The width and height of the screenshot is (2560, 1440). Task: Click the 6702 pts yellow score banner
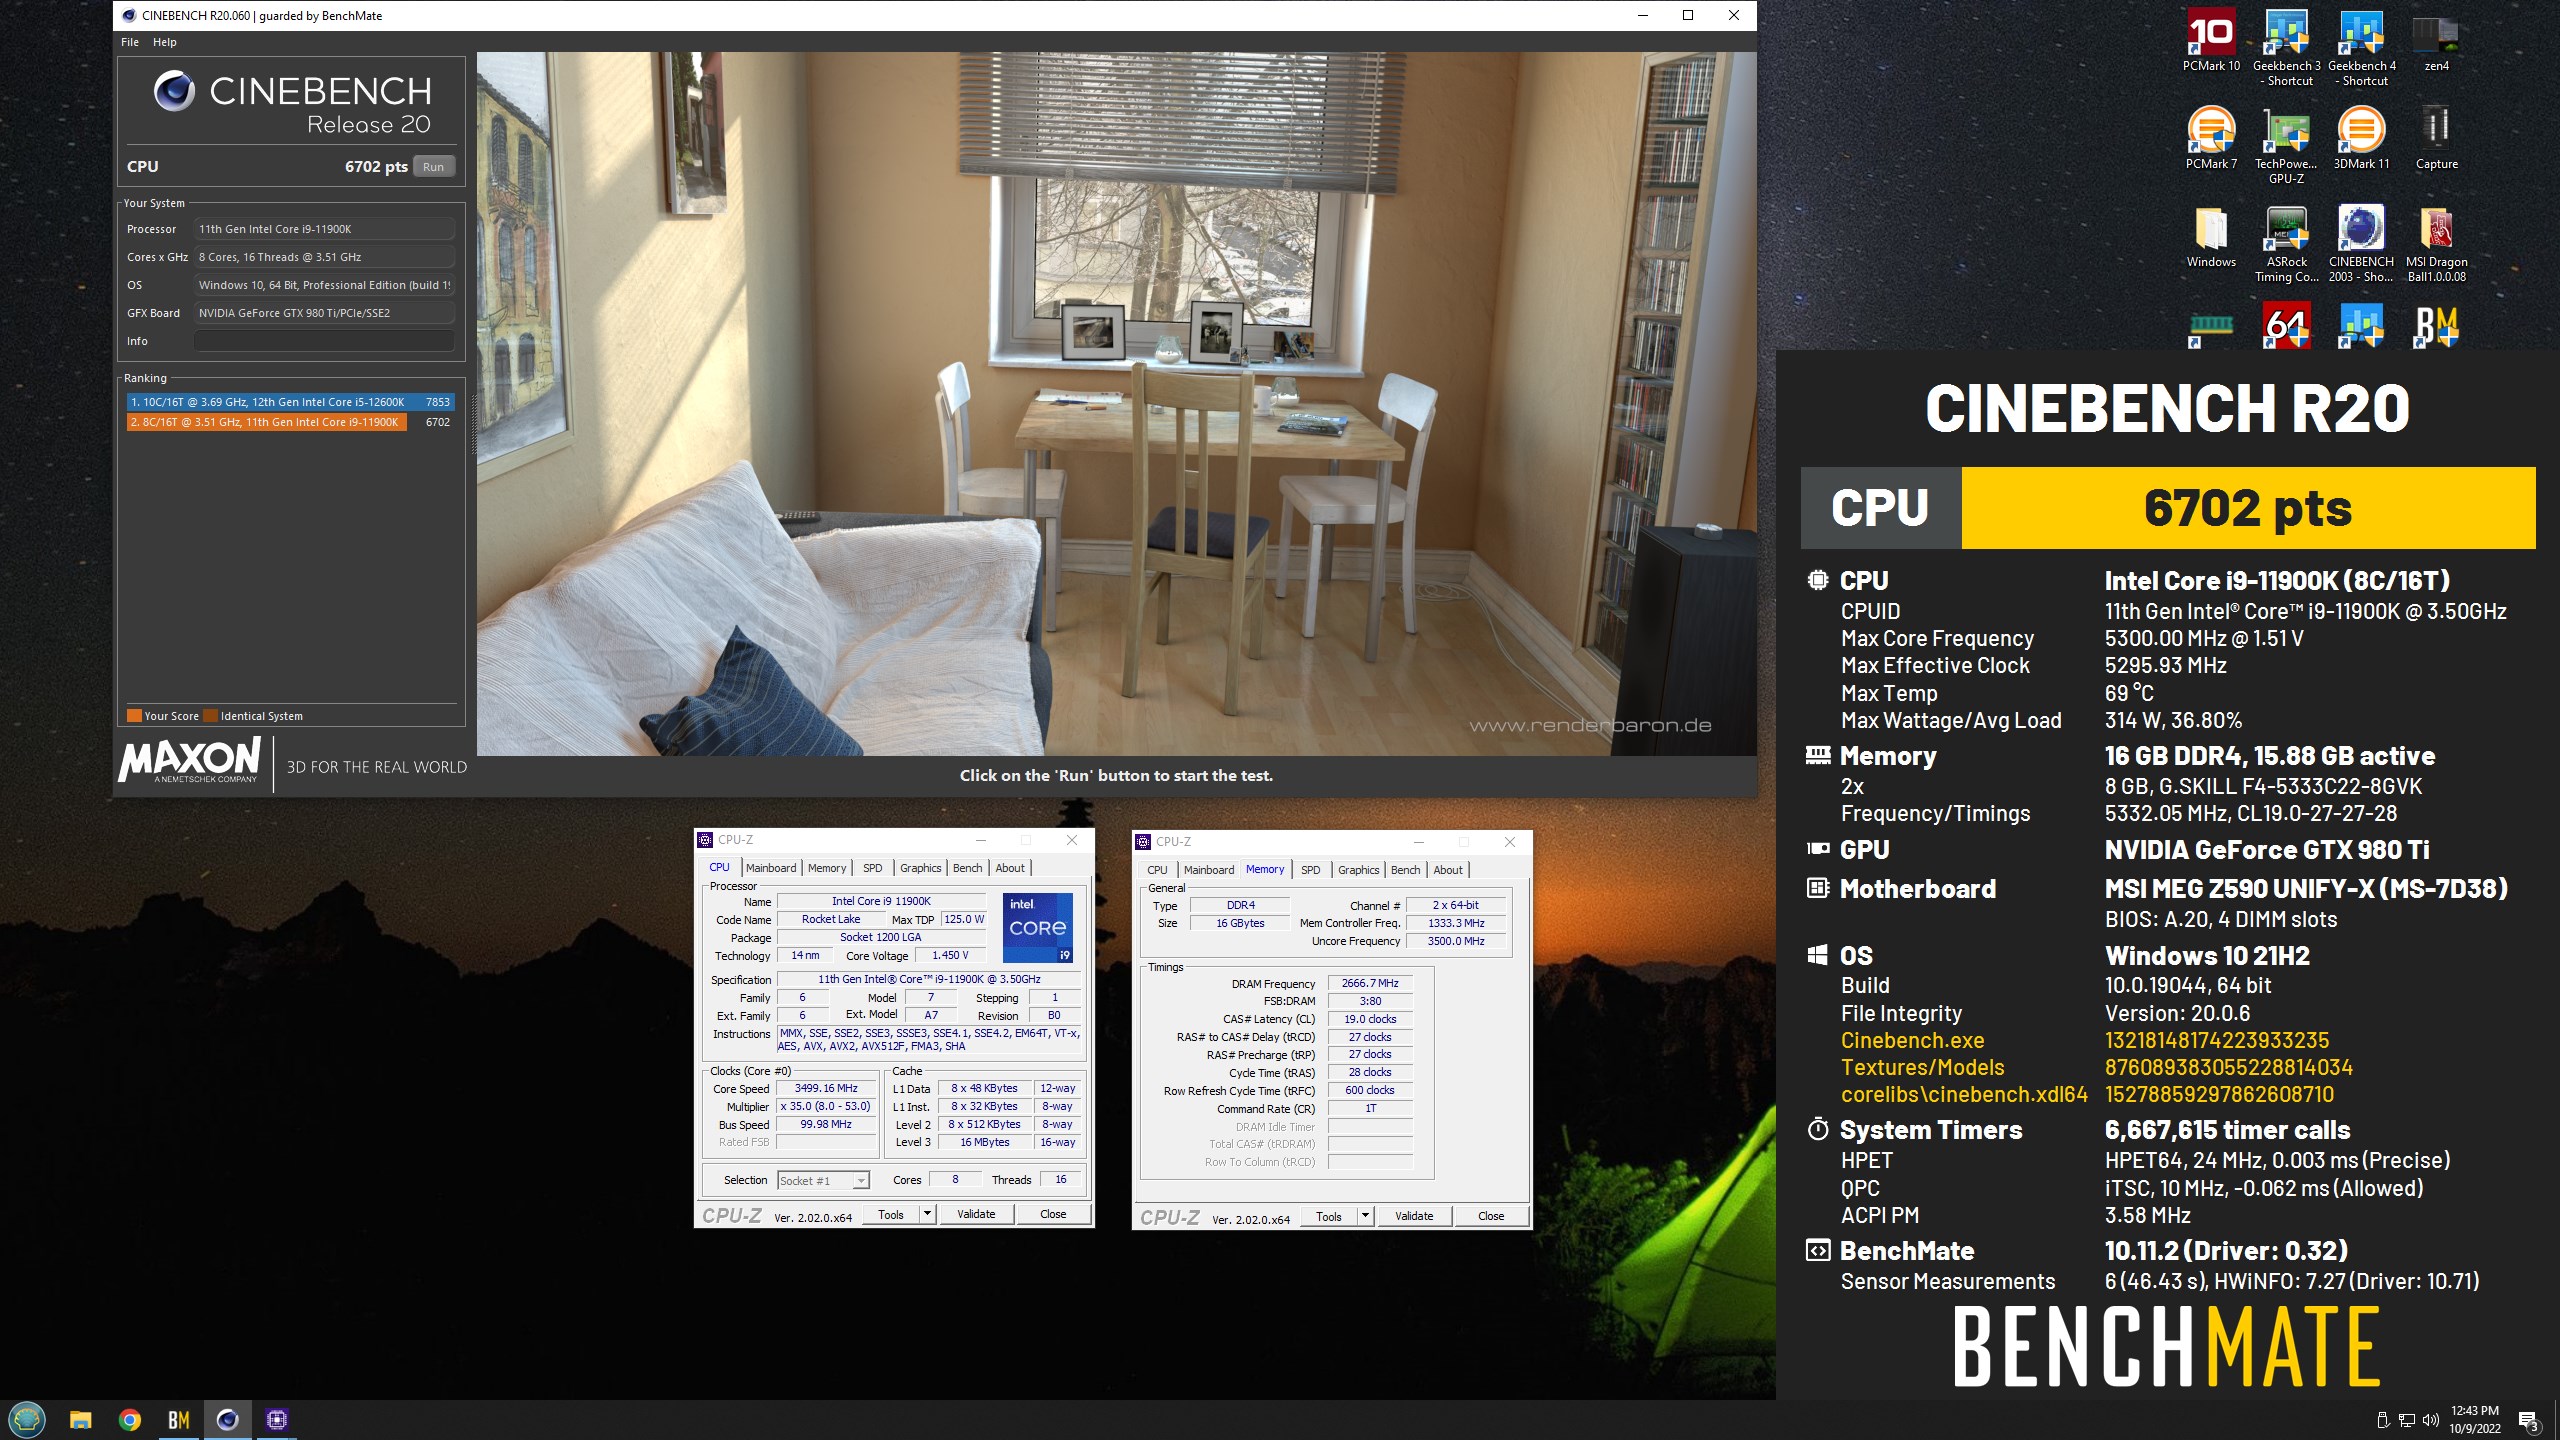click(2248, 508)
